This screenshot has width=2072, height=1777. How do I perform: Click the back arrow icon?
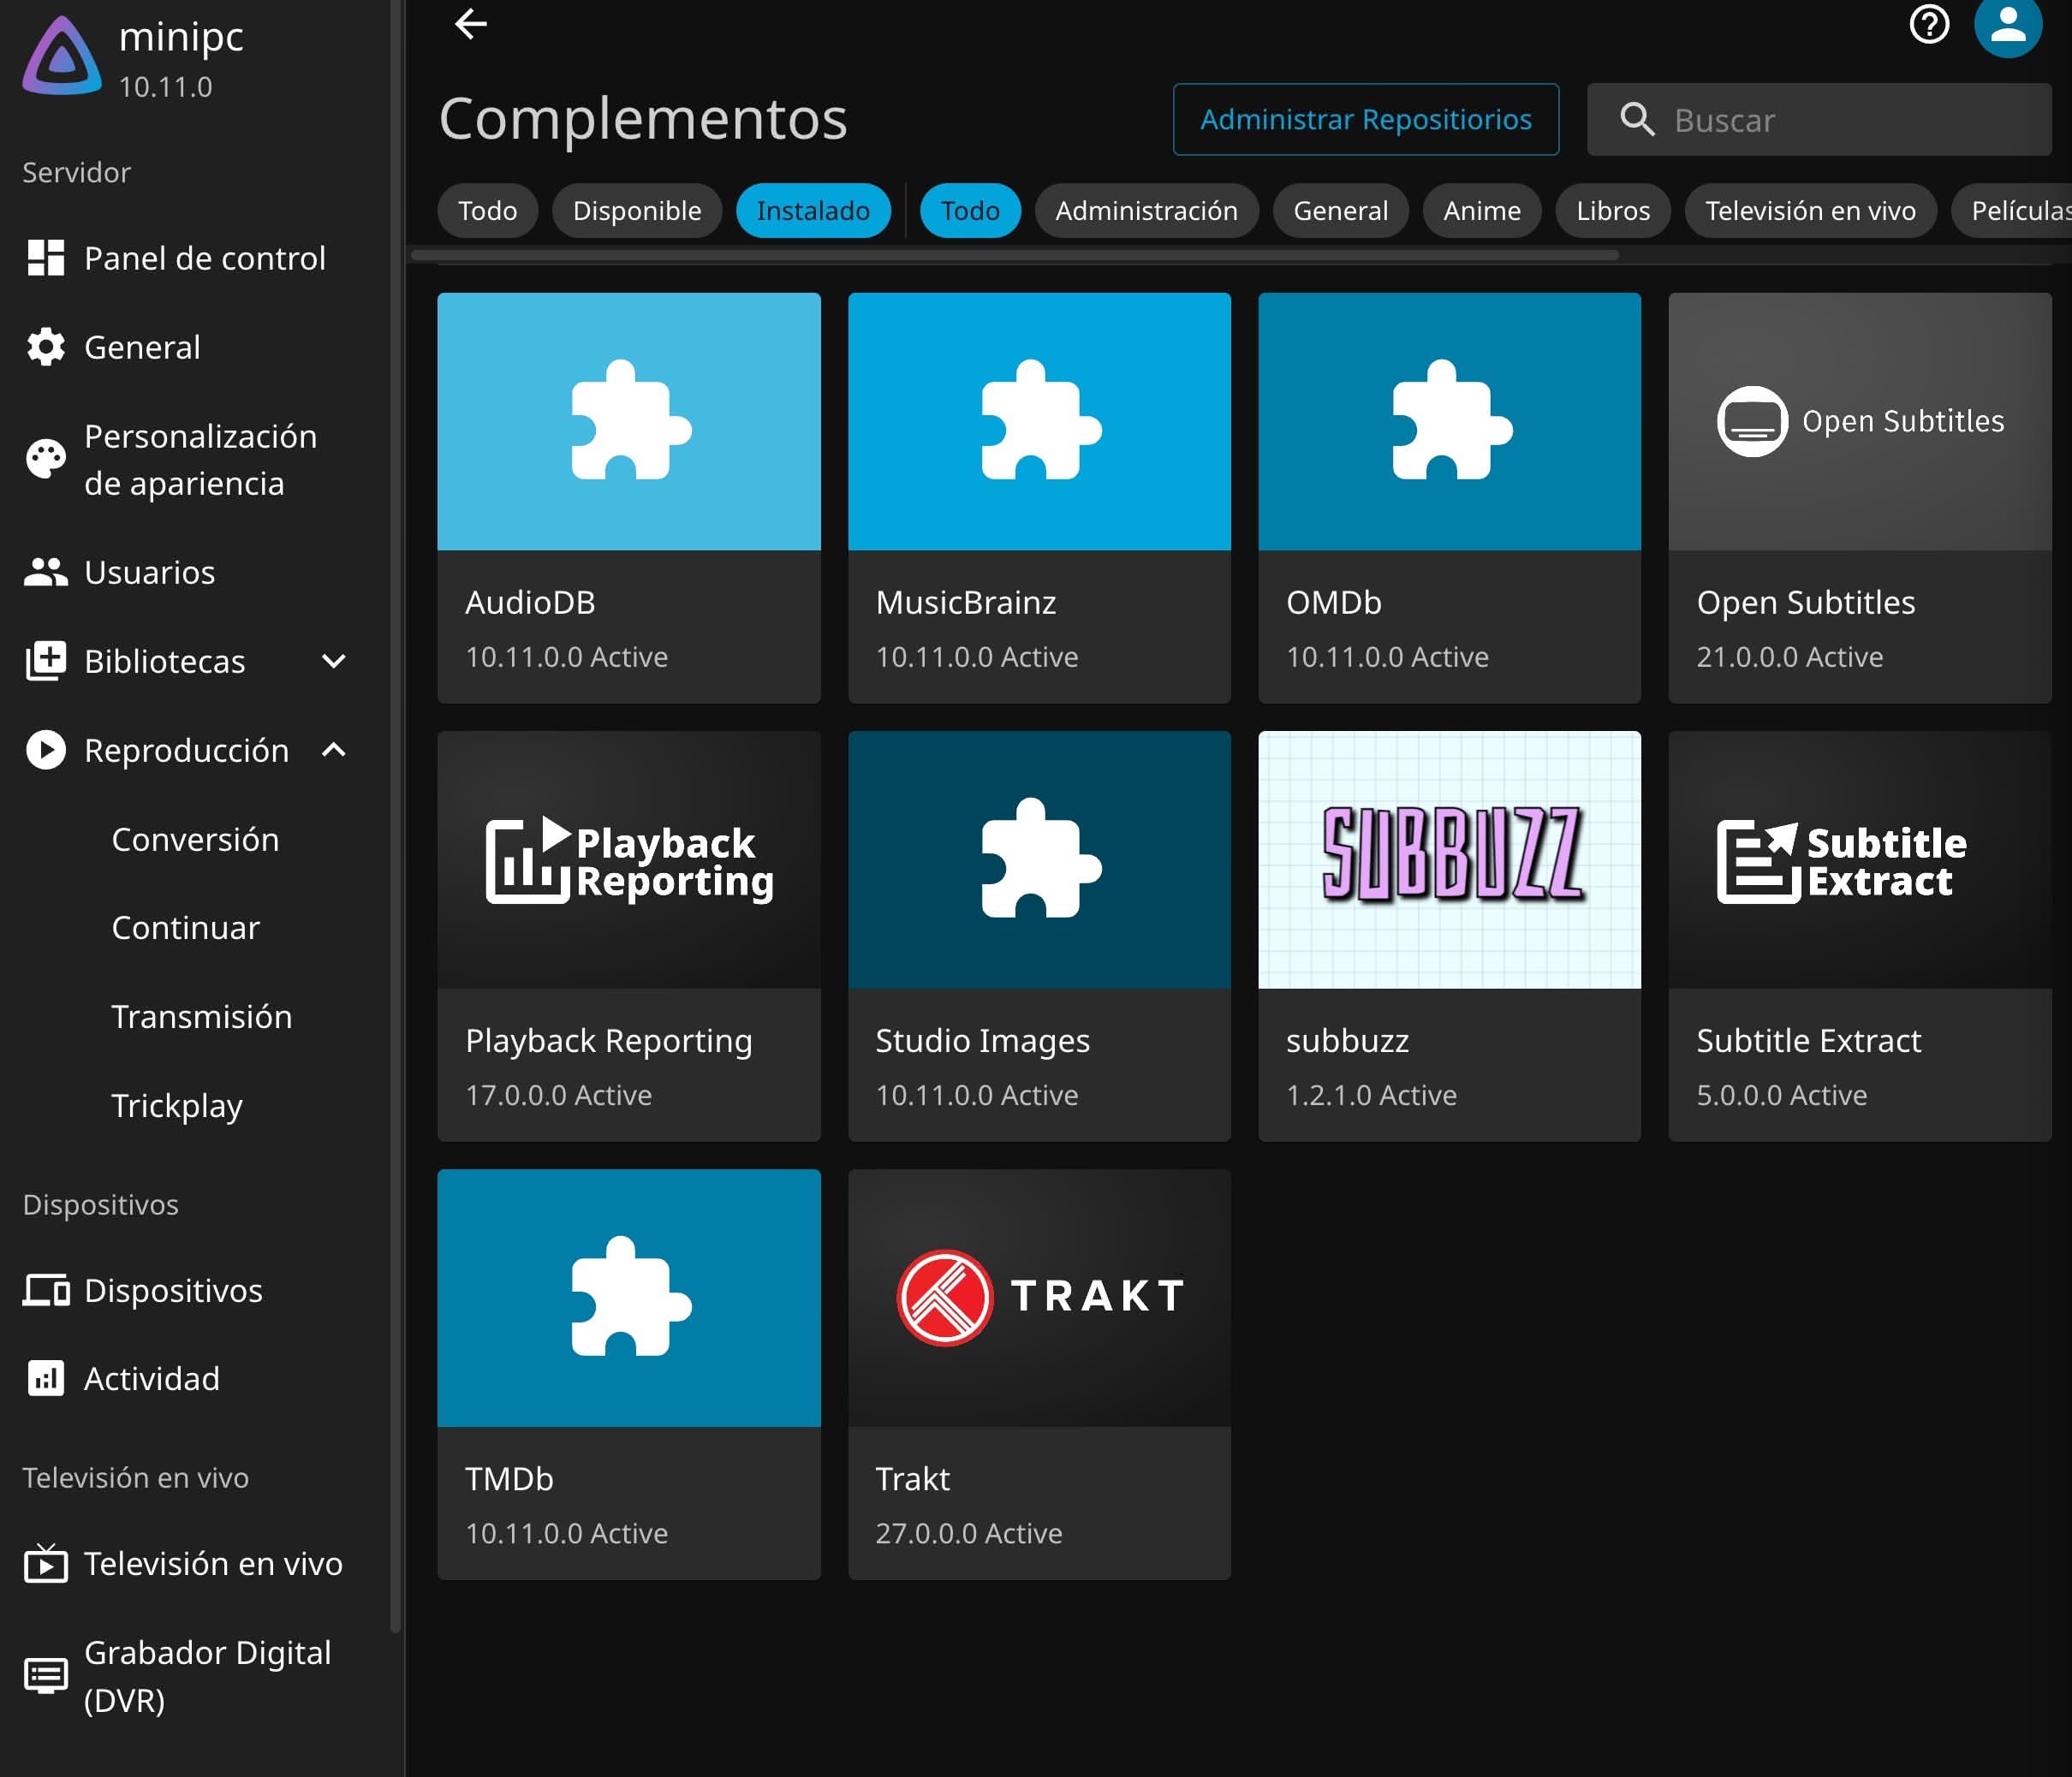[x=470, y=24]
